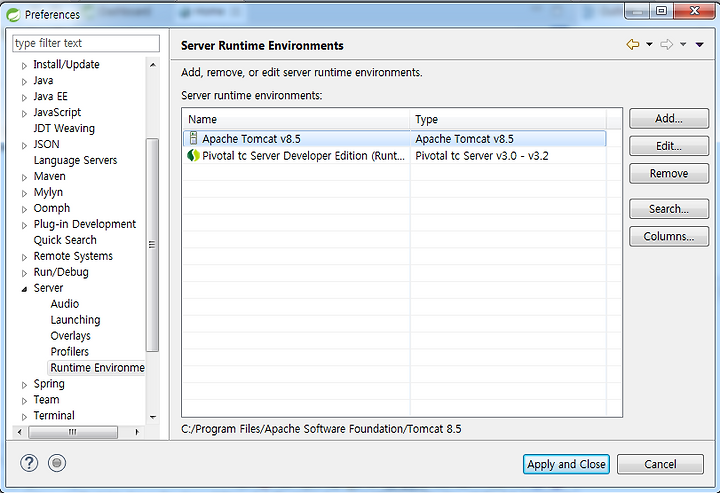
Task: Click tree vertical scrollbar down arrow
Action: point(153,417)
